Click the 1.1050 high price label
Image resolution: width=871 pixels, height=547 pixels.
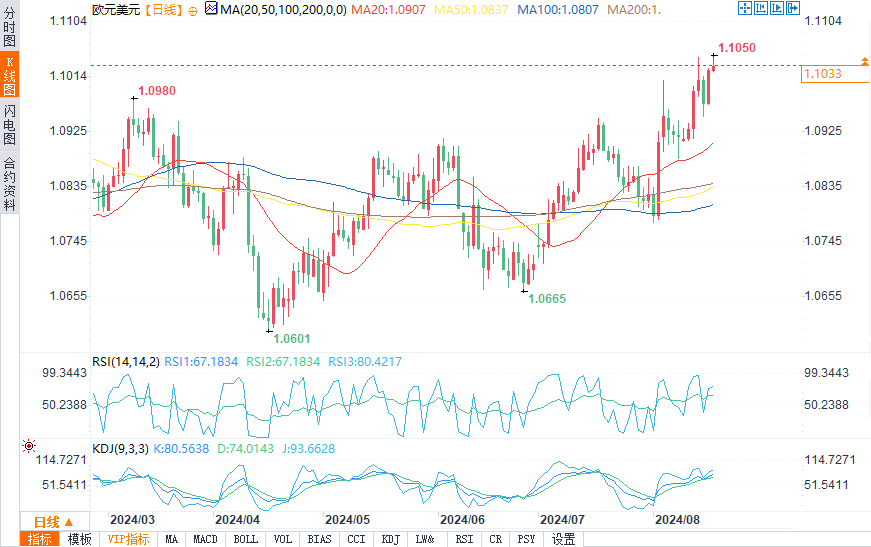[737, 48]
